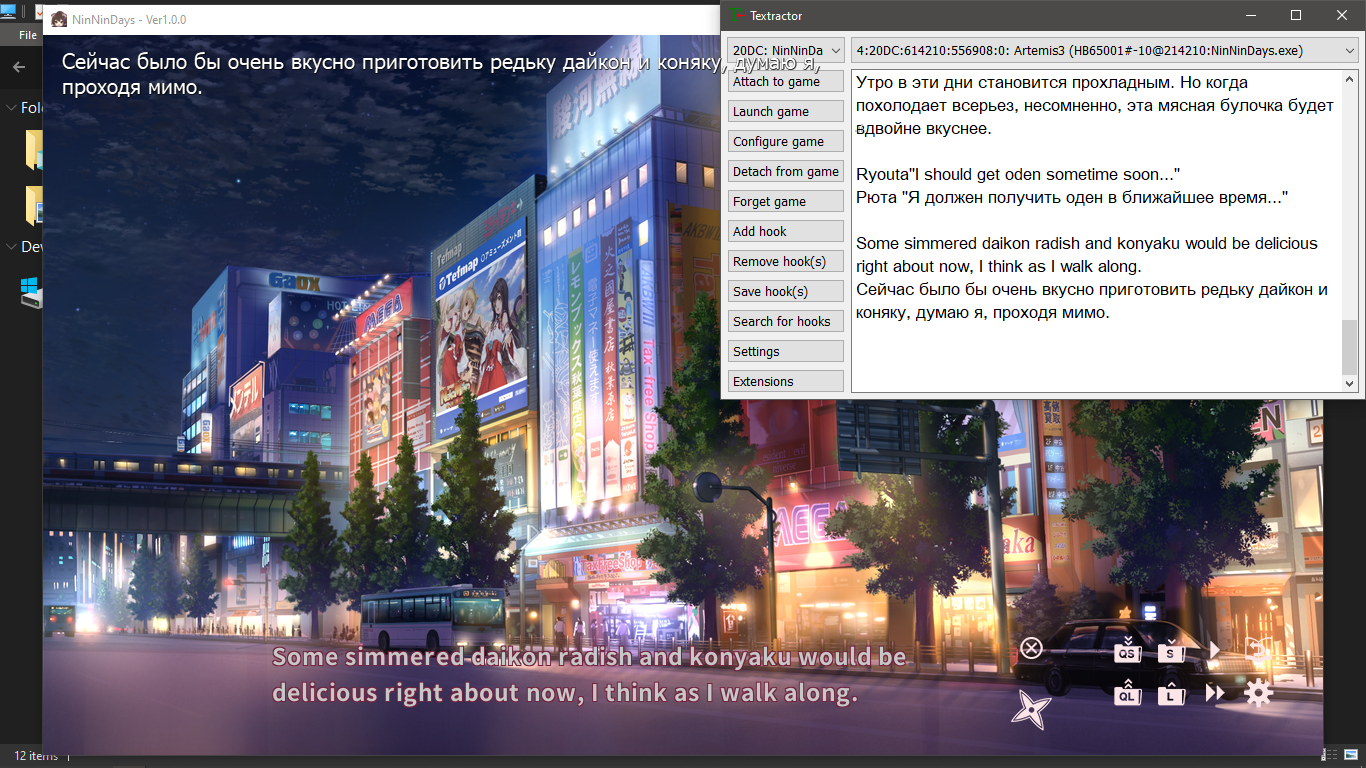Click line 'Ryouta"I should get oden sometime soon..."'
Screen dimensions: 1366x768
(x=1018, y=175)
